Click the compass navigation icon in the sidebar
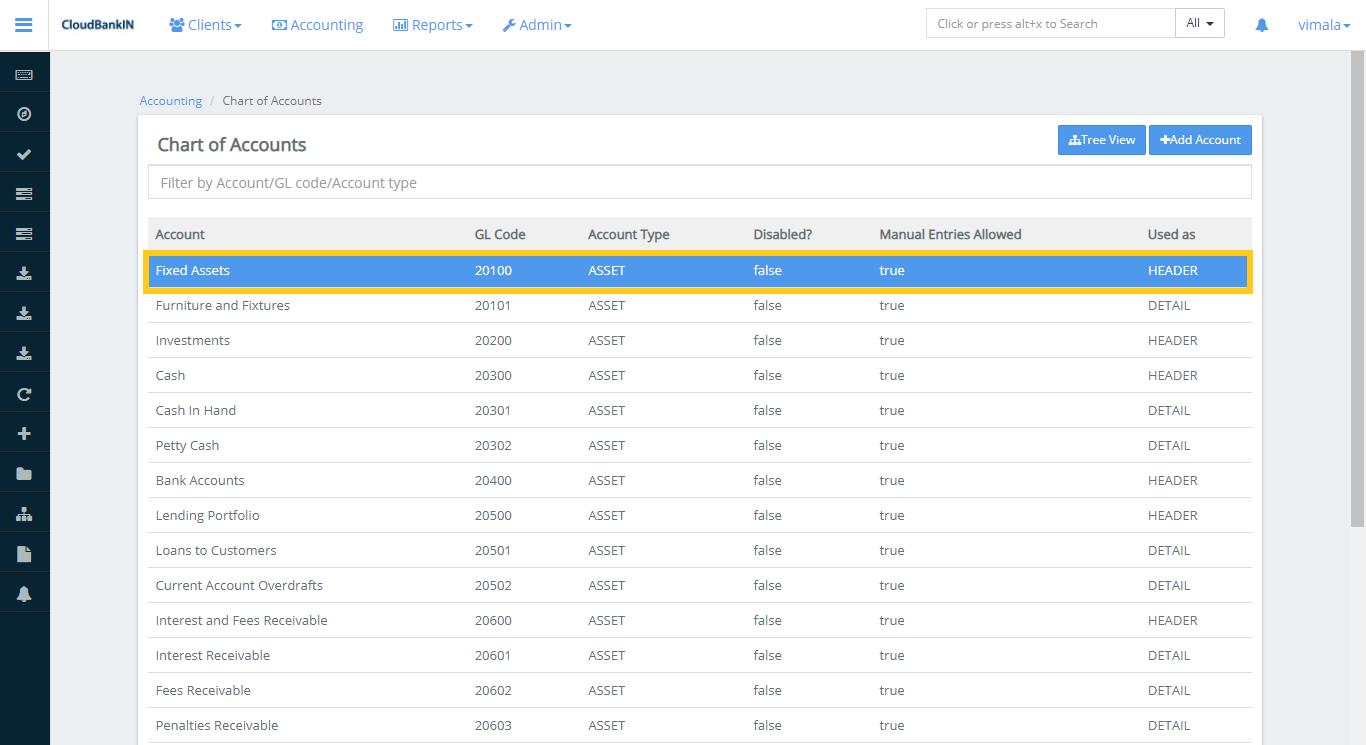The image size is (1366, 745). pyautogui.click(x=24, y=113)
